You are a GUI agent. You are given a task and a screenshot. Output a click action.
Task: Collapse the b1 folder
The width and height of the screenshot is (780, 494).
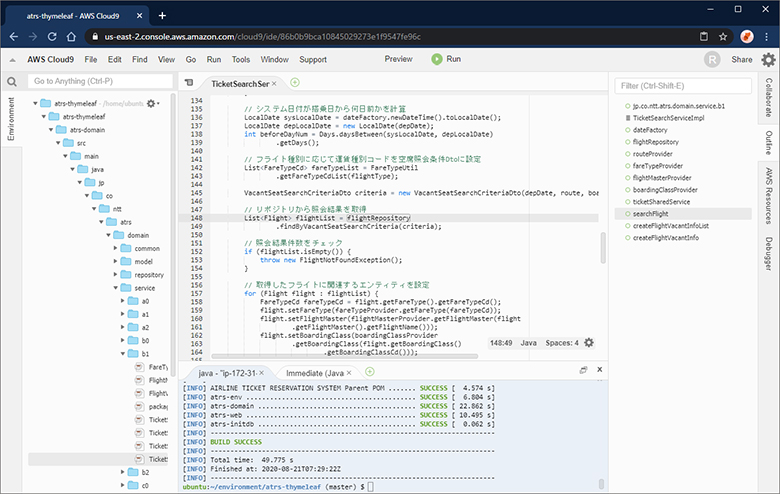point(123,354)
